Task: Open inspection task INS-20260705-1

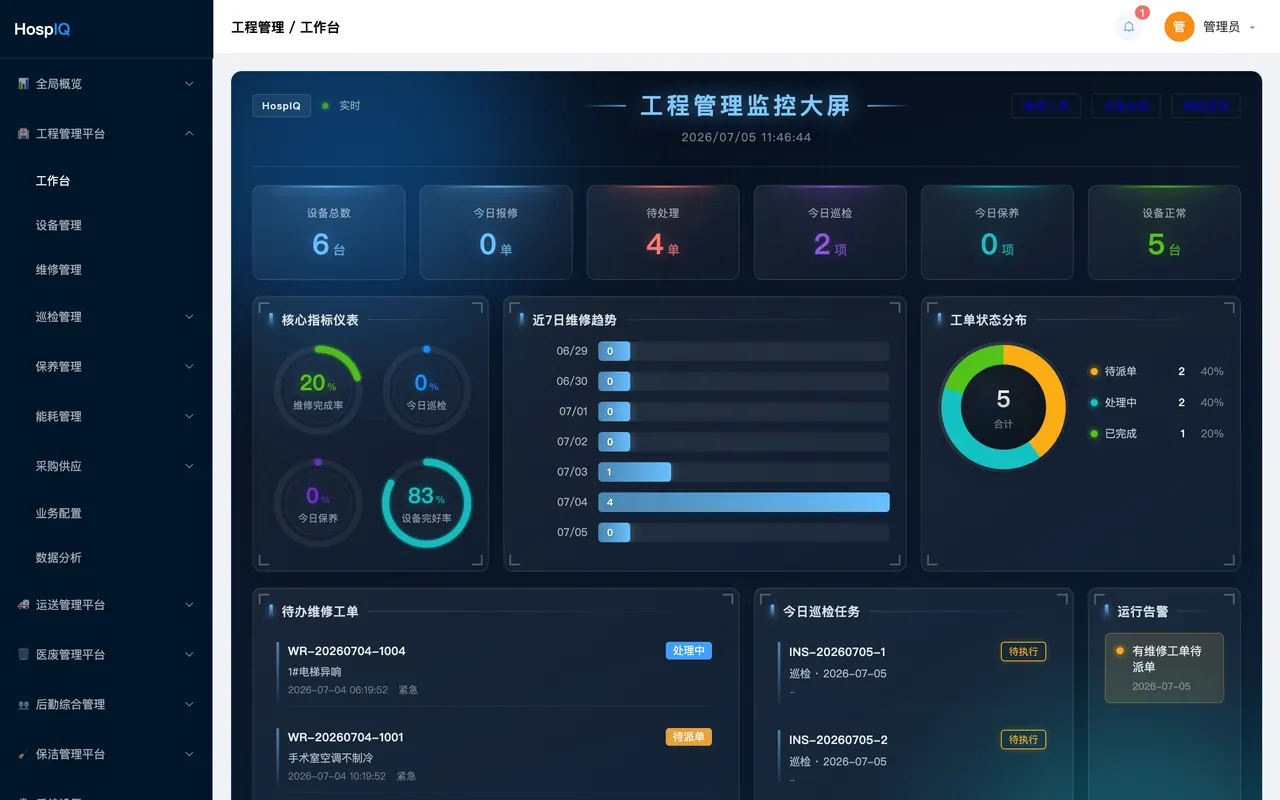Action: click(x=913, y=671)
